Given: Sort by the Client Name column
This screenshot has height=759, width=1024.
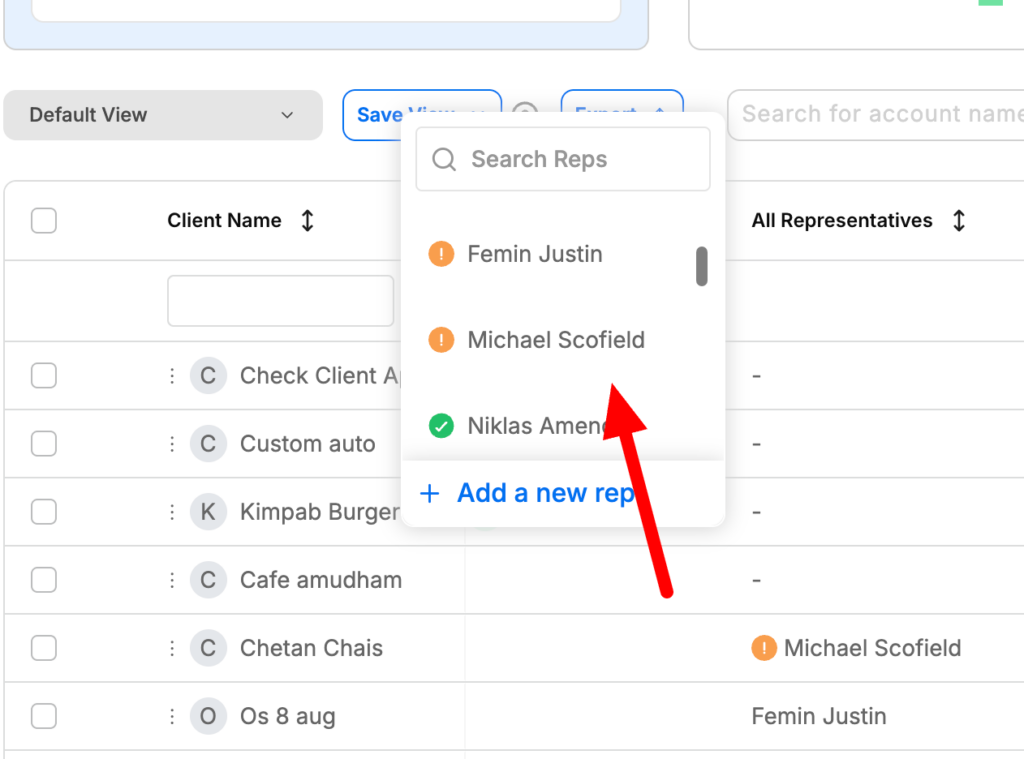Looking at the screenshot, I should (307, 220).
